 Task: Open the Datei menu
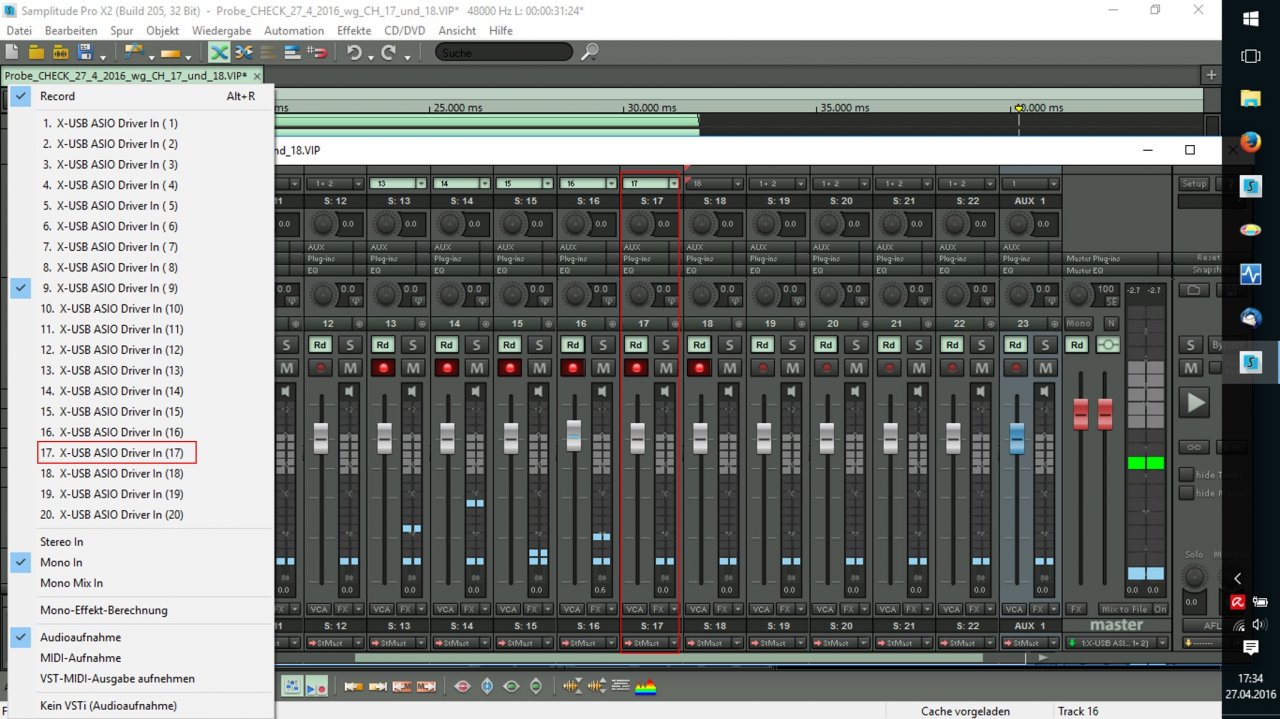[x=19, y=31]
